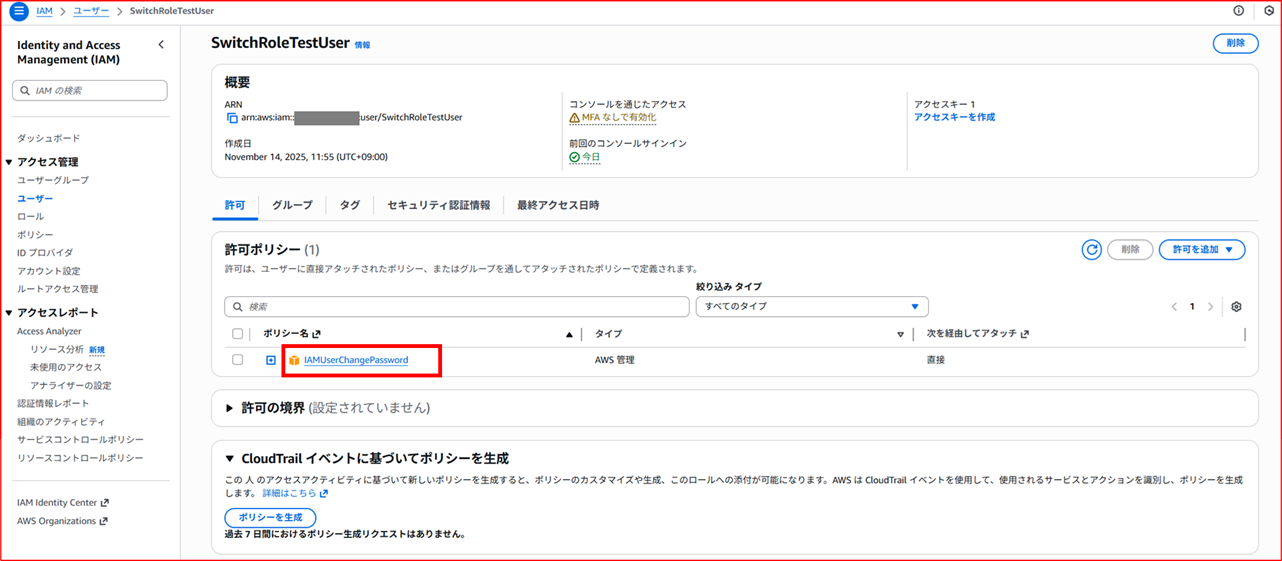Click アクセスキーを作成 link
1282x561 pixels.
click(x=954, y=117)
